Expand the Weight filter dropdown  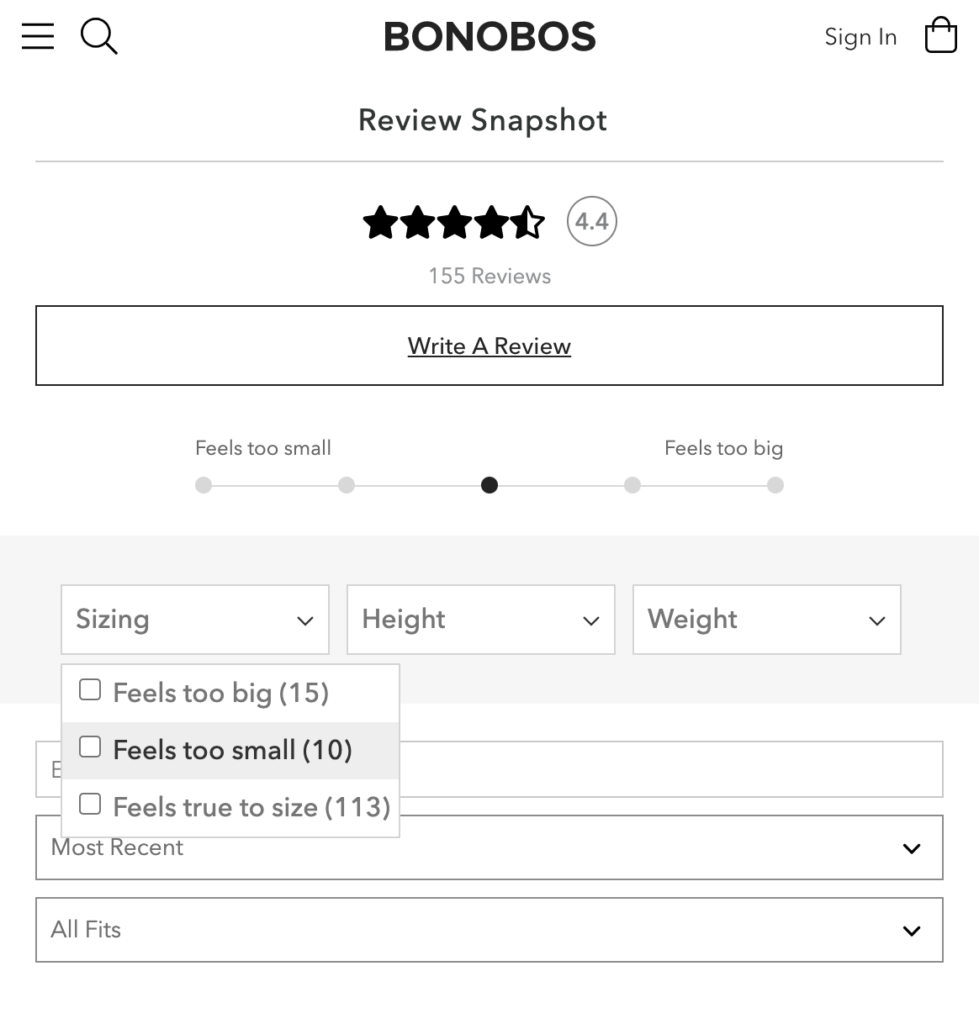tap(766, 620)
